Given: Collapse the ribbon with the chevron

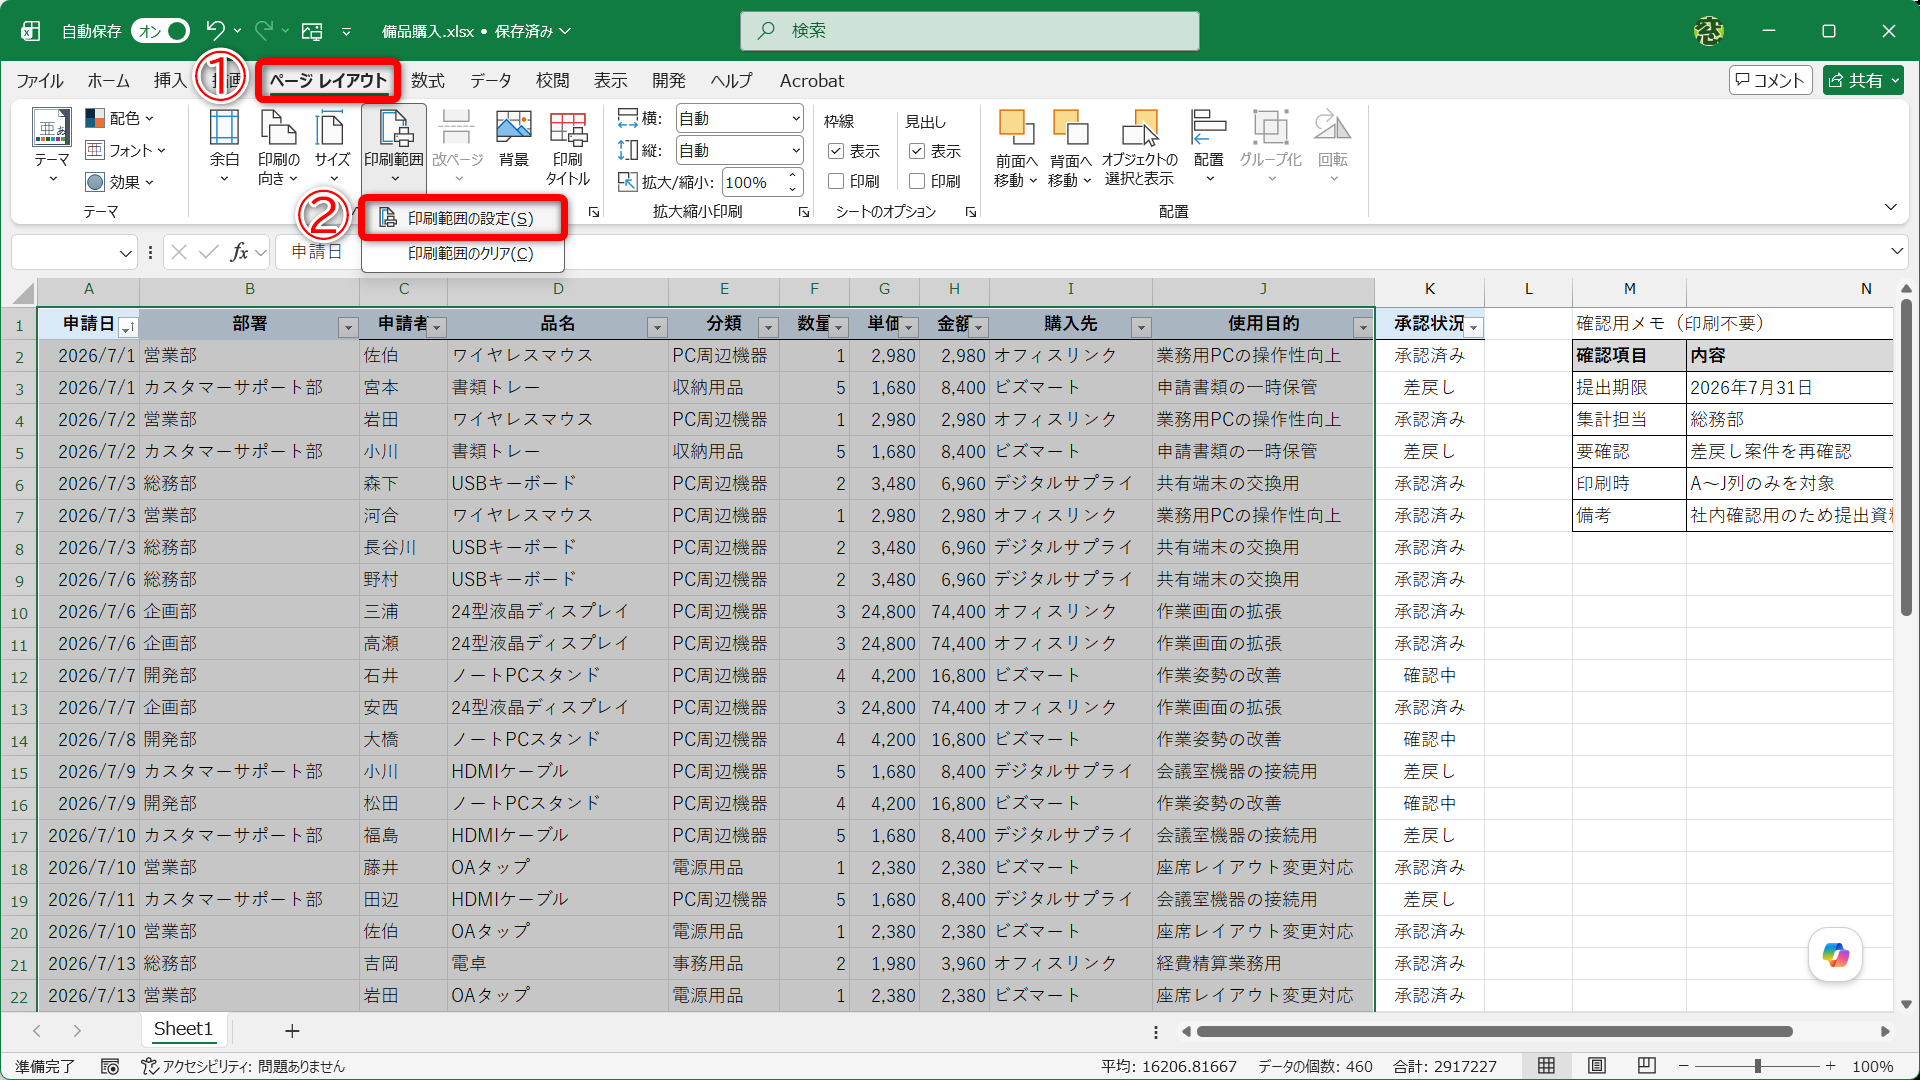Looking at the screenshot, I should point(1890,207).
